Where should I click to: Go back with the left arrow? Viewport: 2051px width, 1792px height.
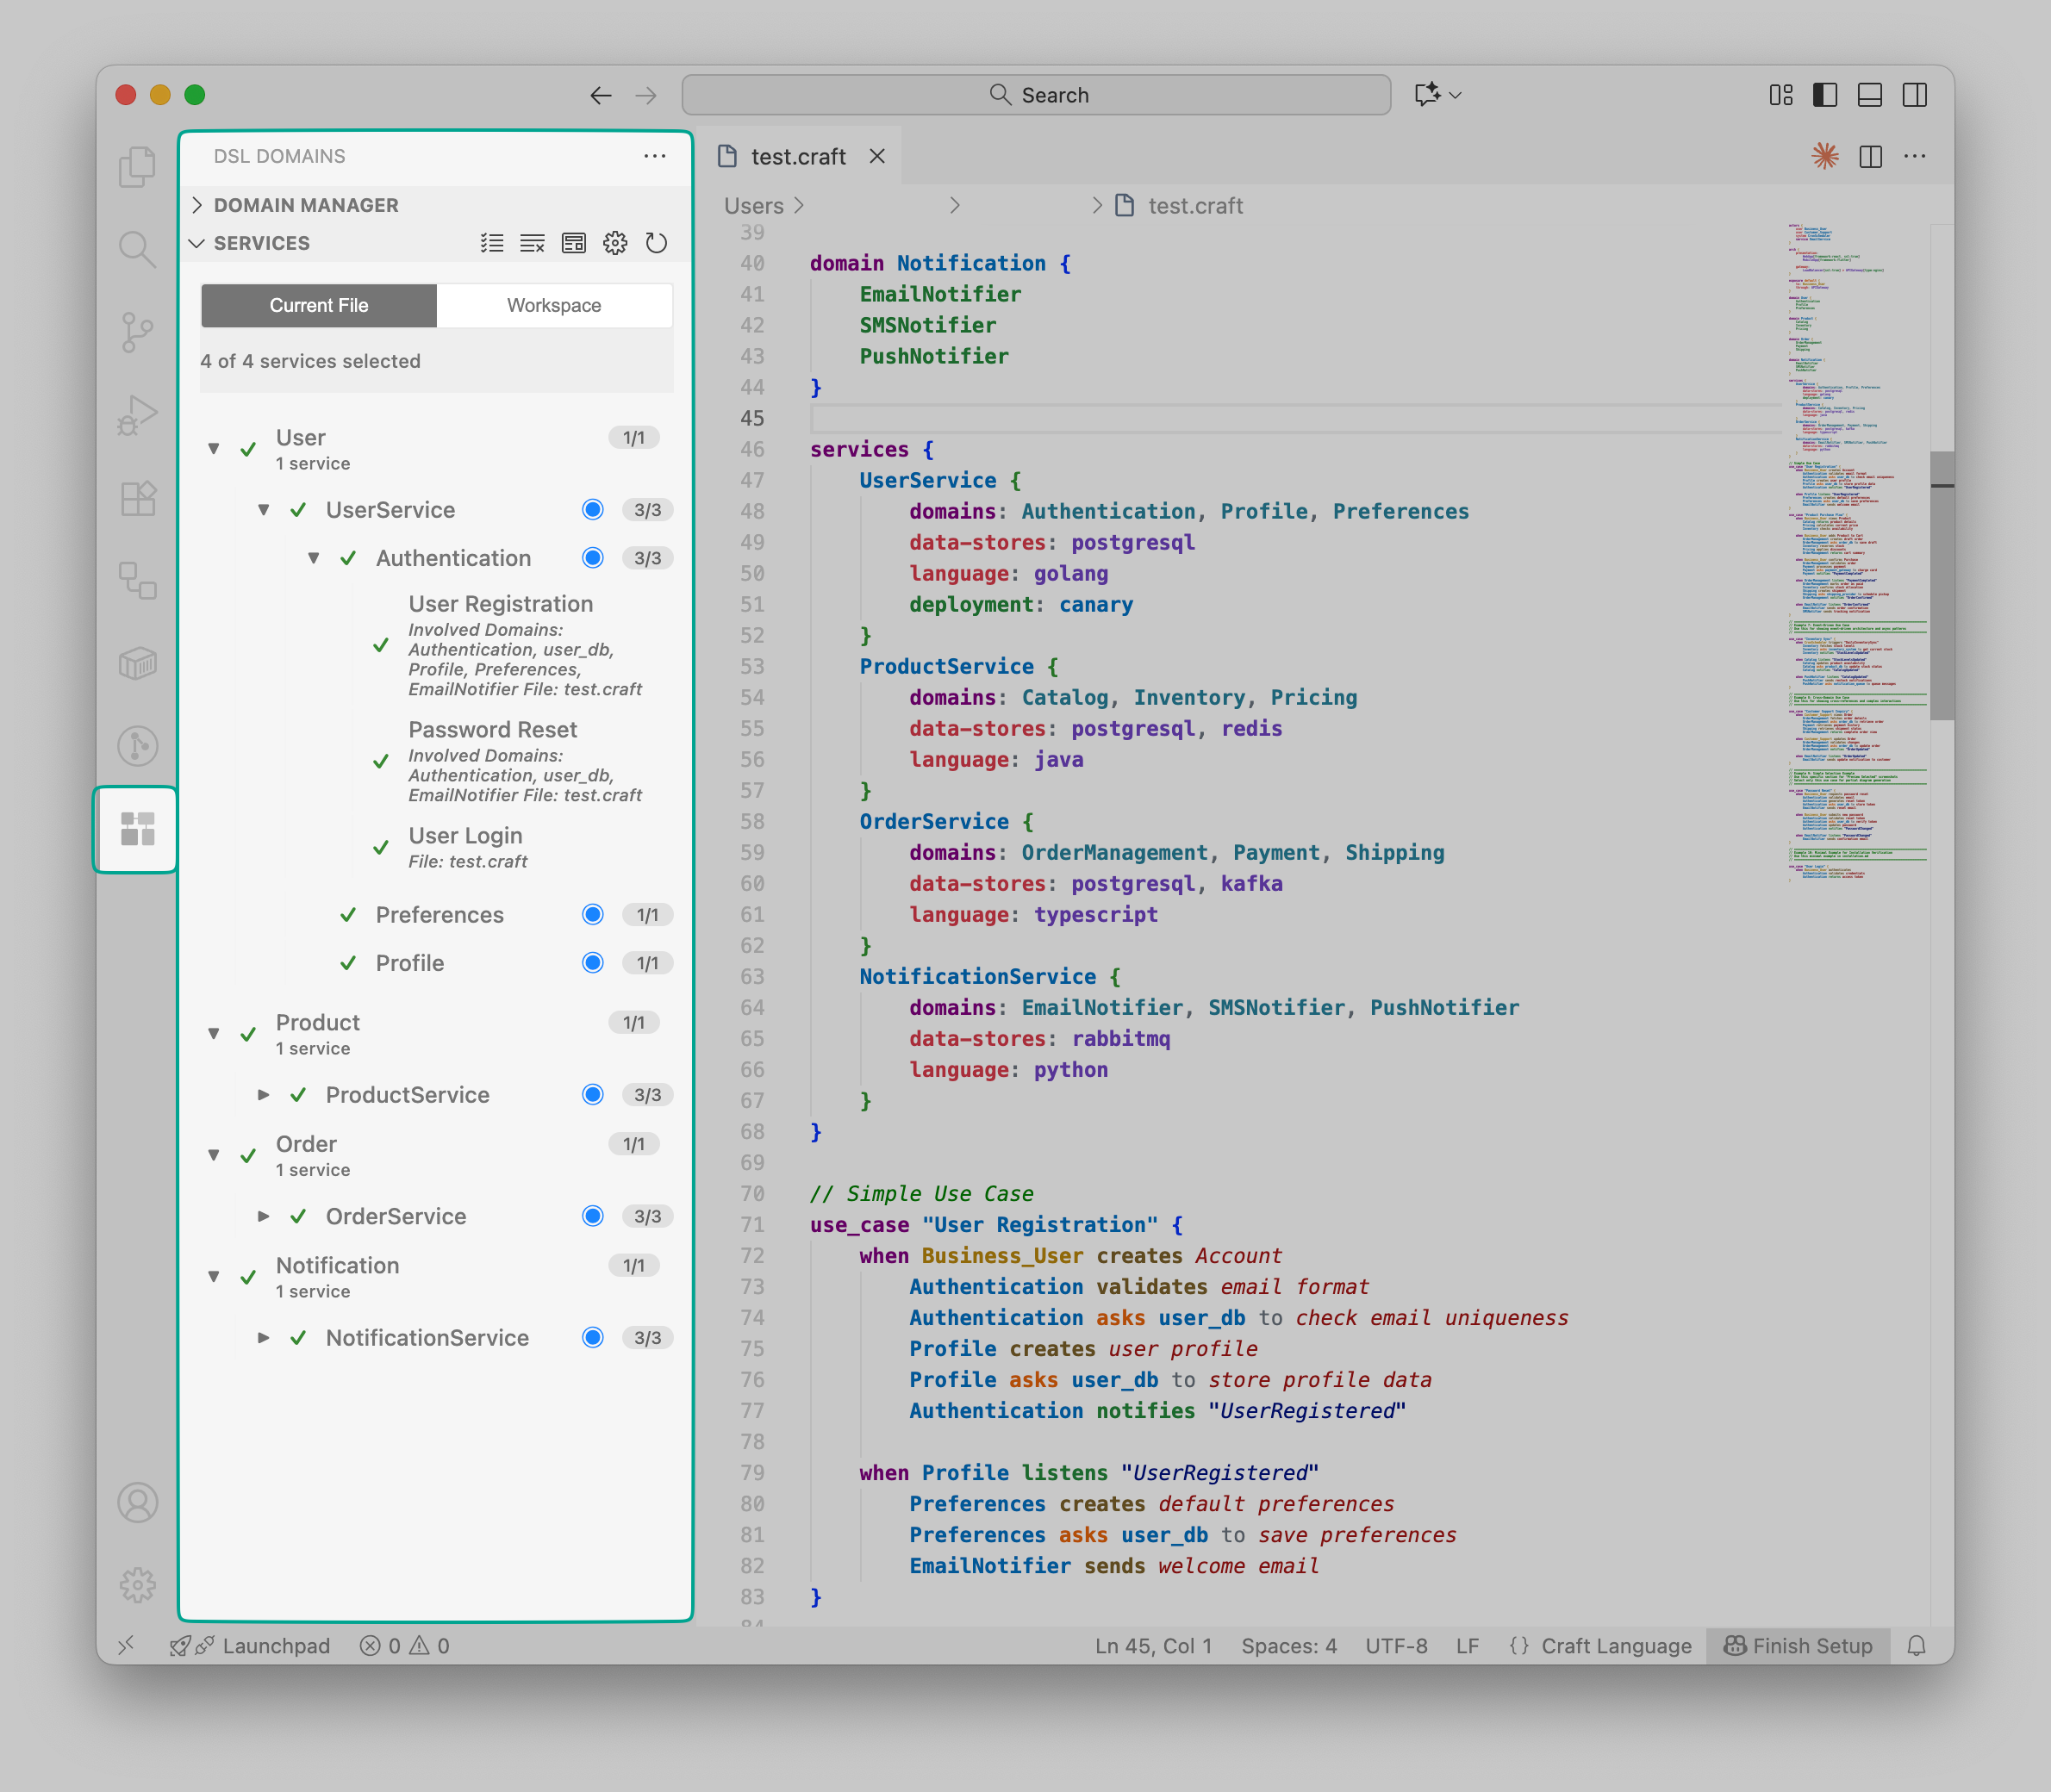pyautogui.click(x=600, y=95)
